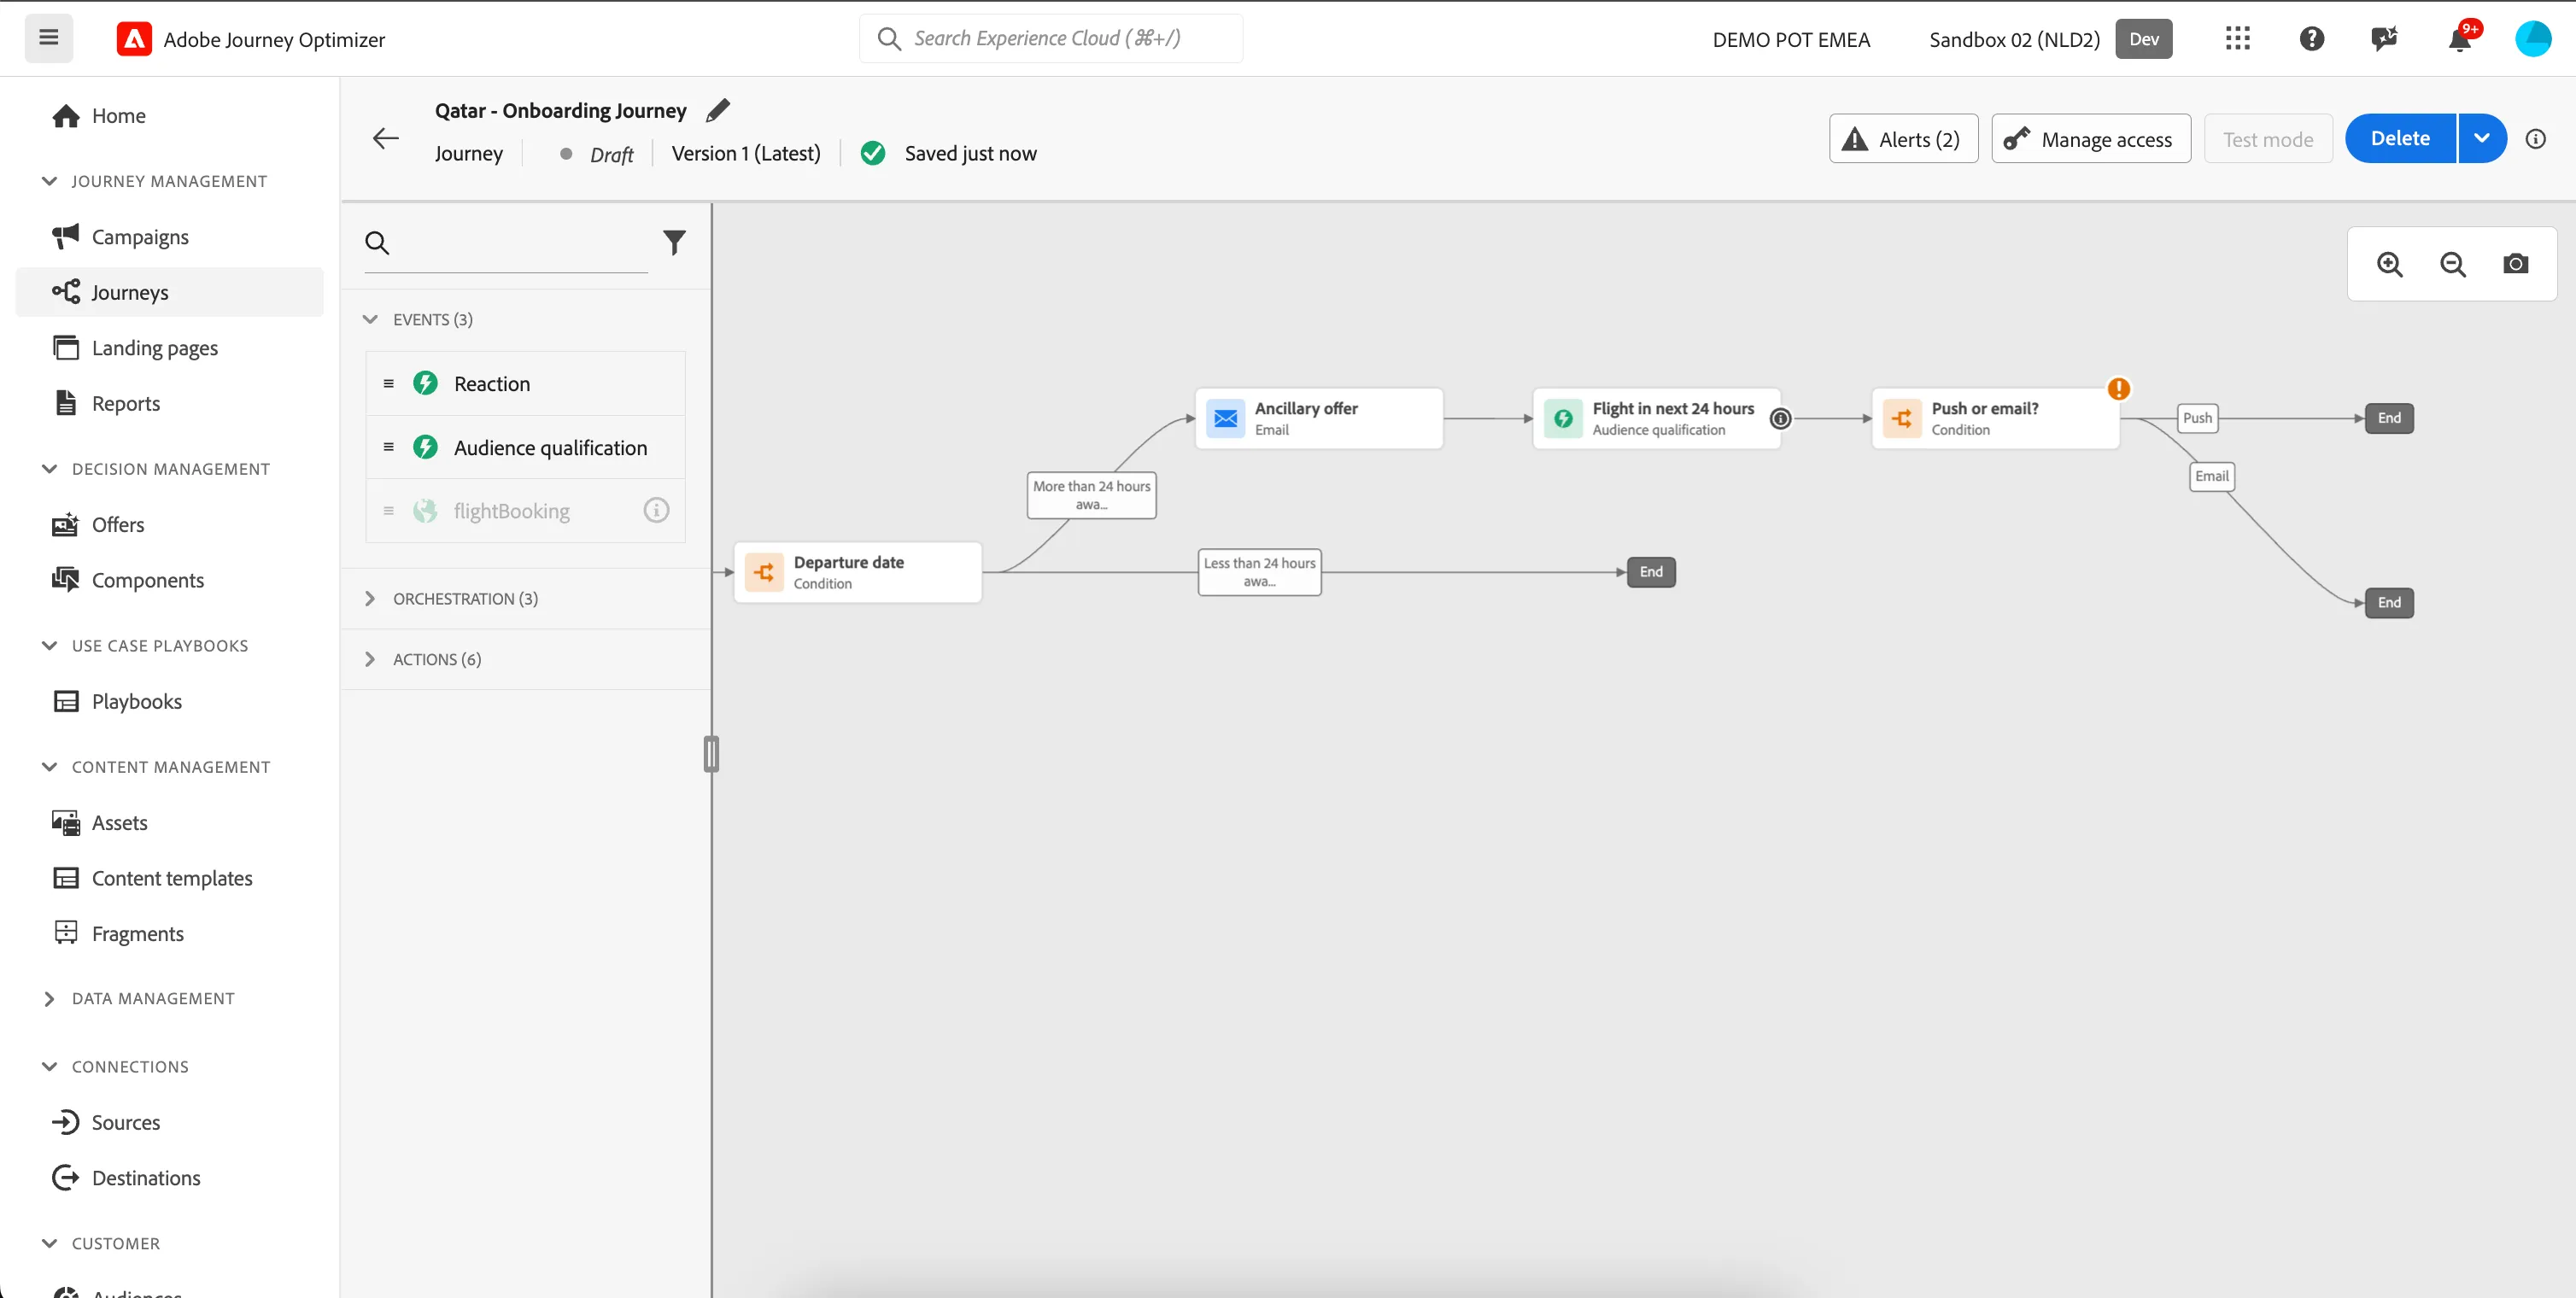Open the notifications bell
2576x1298 pixels.
coord(2460,39)
